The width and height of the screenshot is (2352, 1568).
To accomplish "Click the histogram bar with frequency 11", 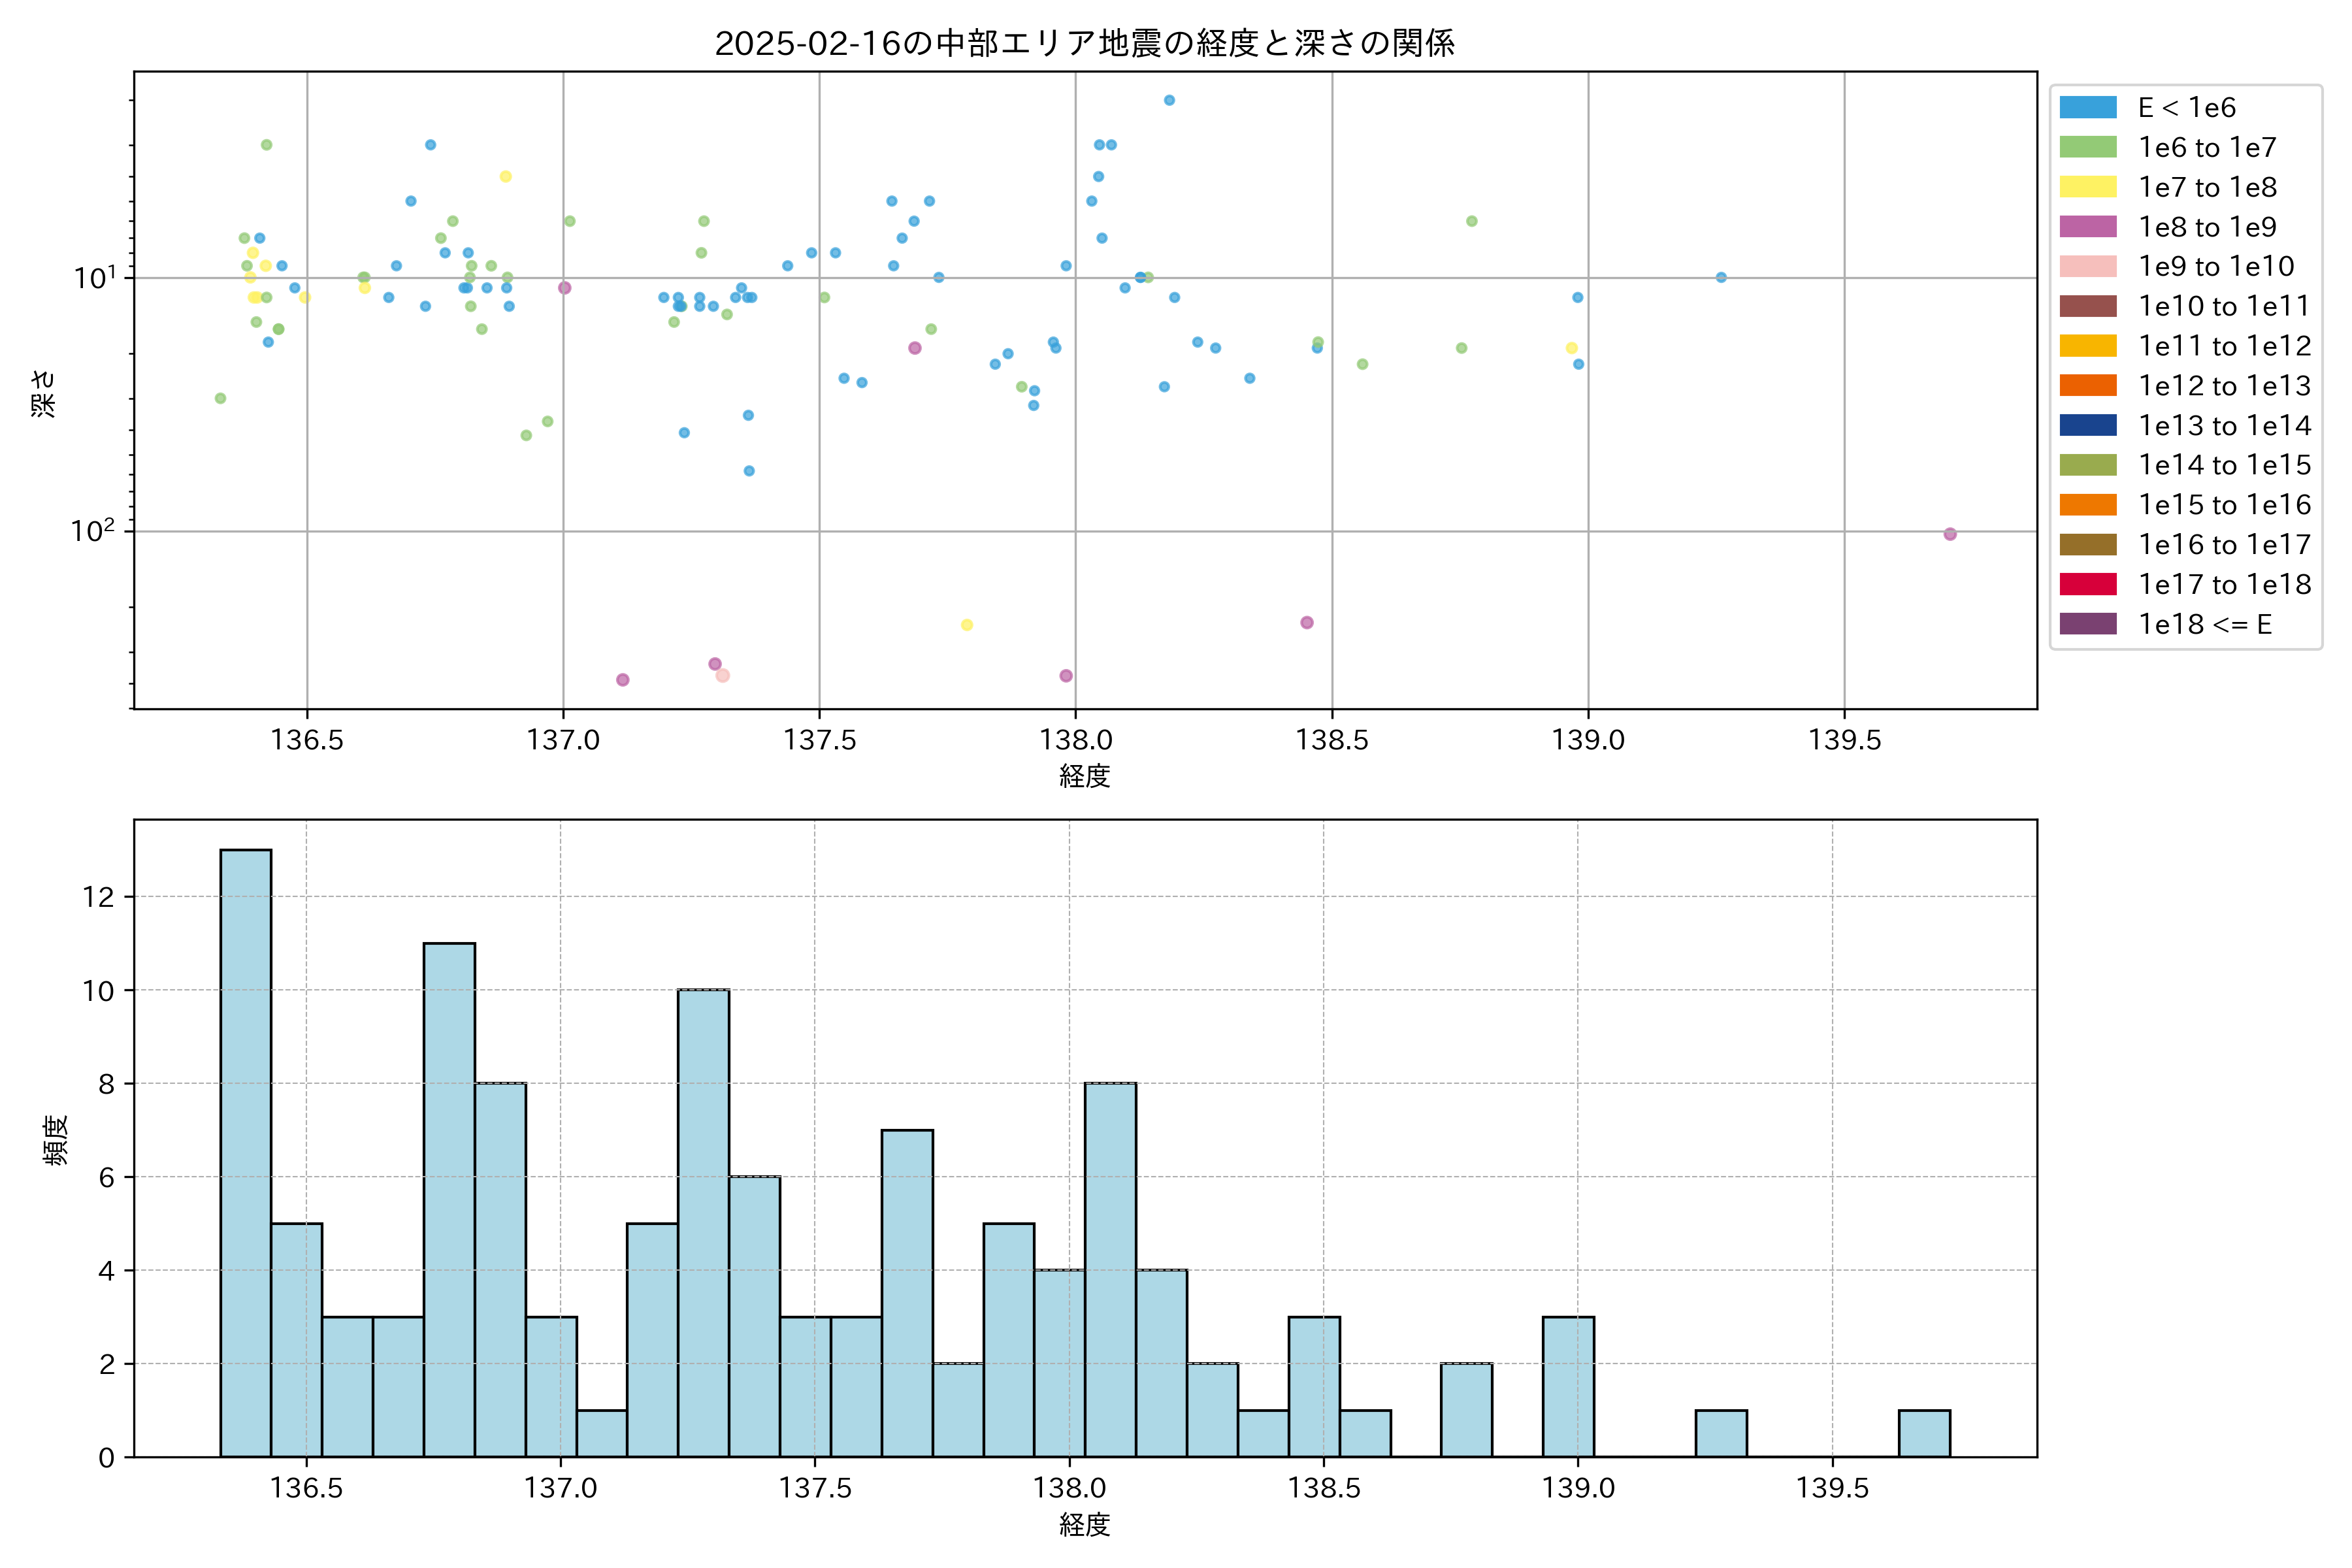I will click(449, 1199).
